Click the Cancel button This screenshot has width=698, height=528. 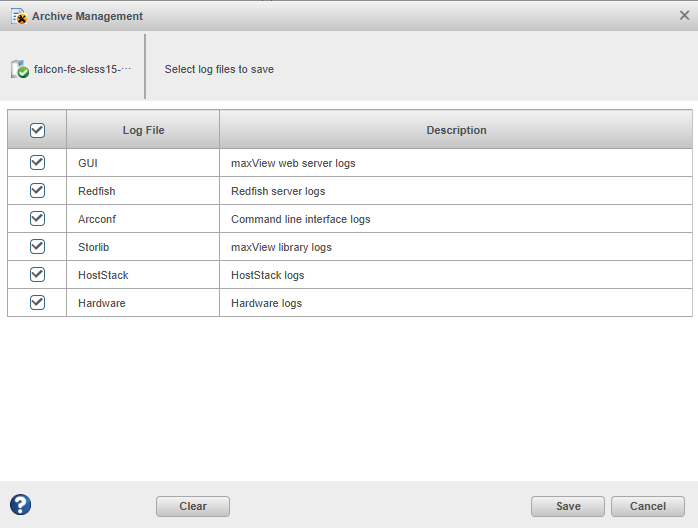[x=647, y=506]
